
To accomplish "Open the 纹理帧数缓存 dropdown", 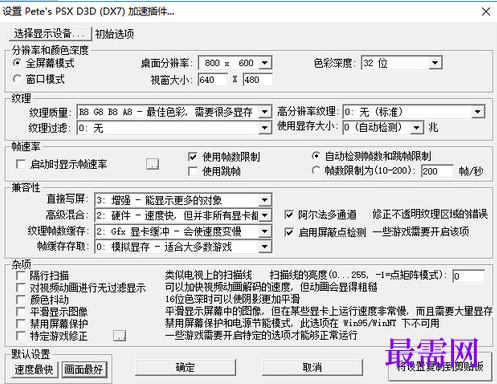I will point(183,231).
